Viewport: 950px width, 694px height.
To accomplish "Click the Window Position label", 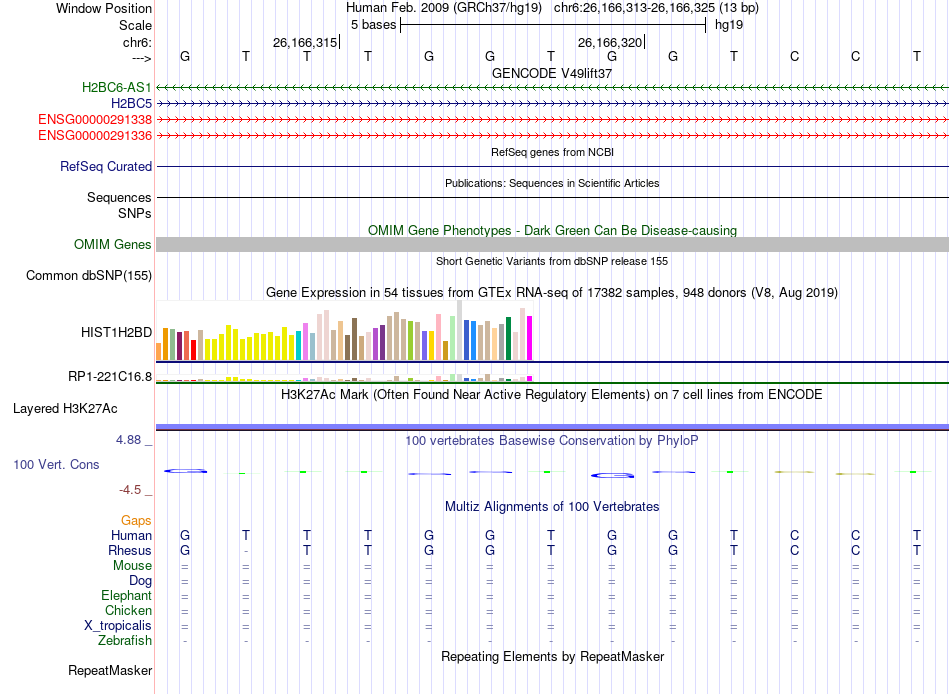I will [x=104, y=8].
